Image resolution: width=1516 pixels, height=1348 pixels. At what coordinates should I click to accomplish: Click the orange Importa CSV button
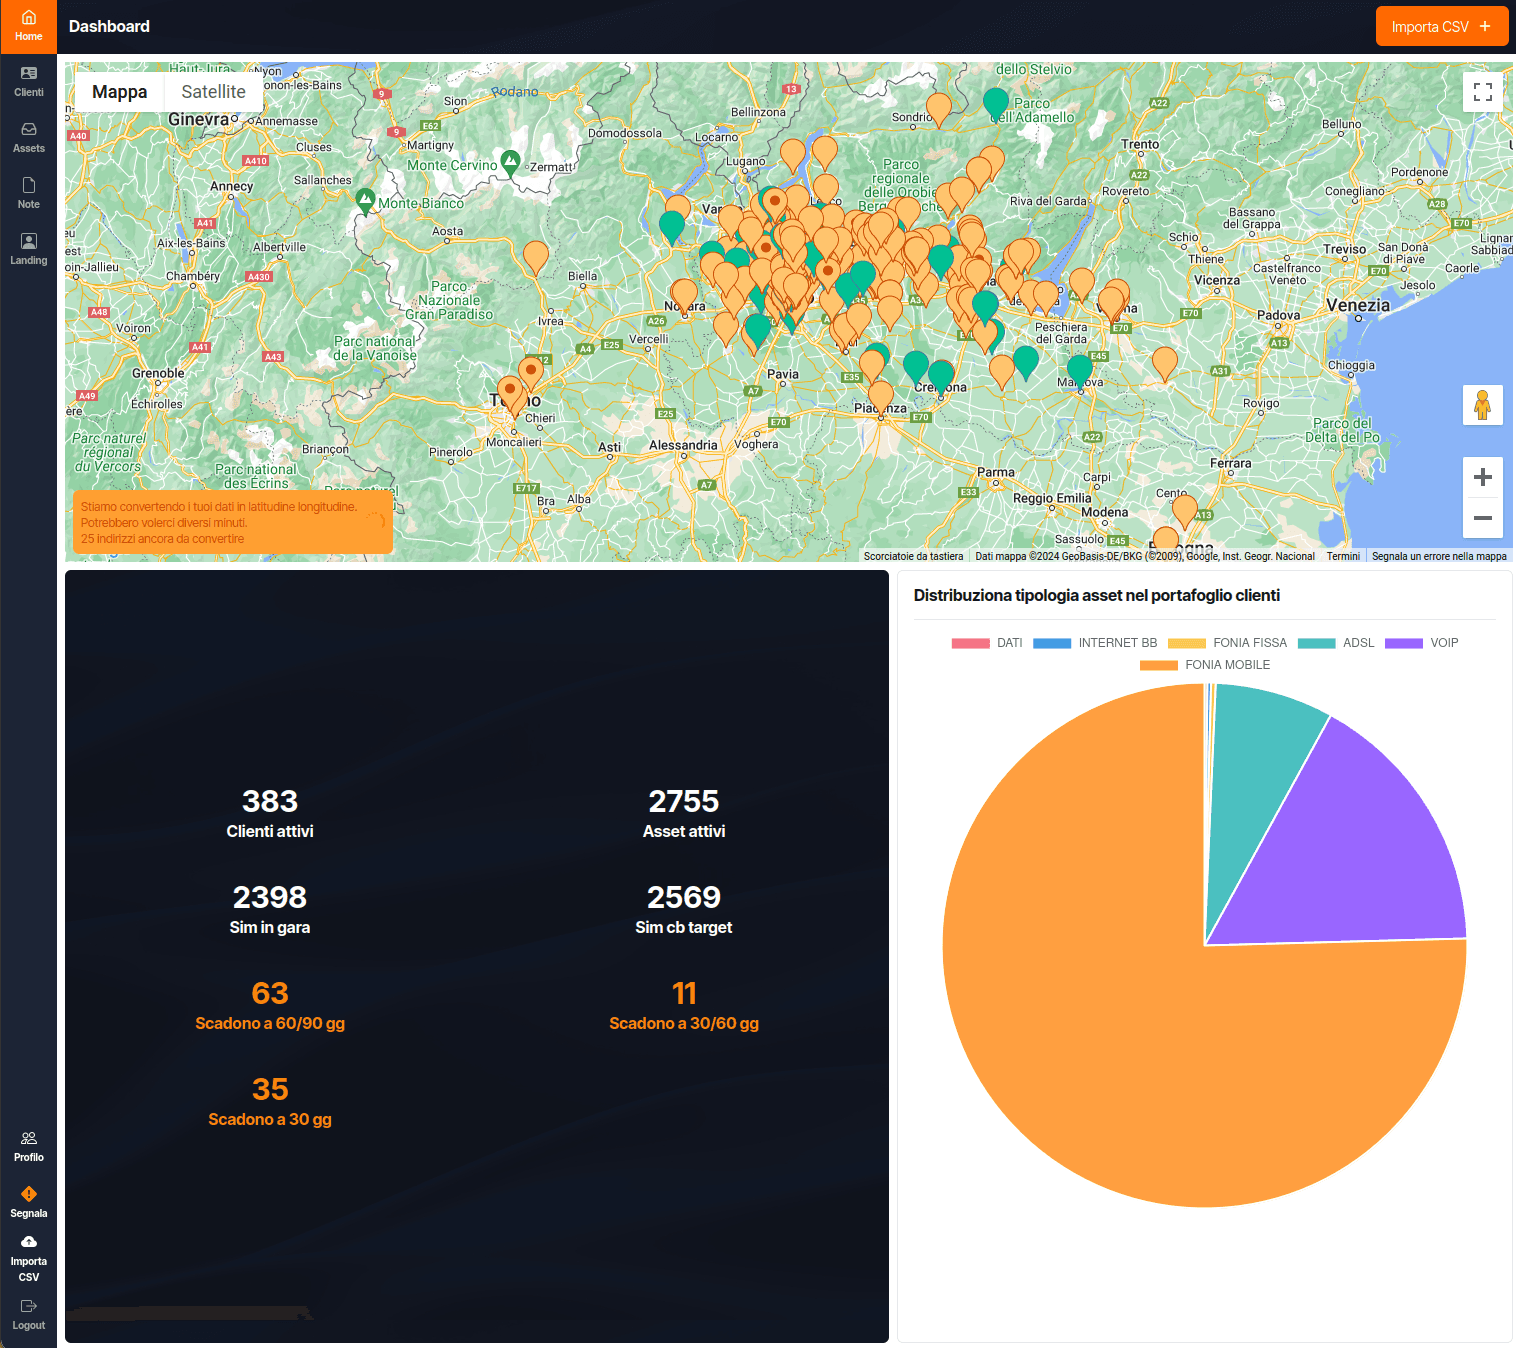point(1441,27)
